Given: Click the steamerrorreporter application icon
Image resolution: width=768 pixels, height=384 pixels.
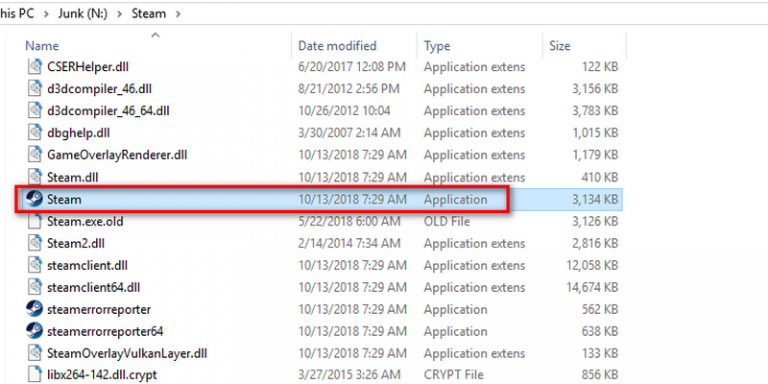Looking at the screenshot, I should click(34, 310).
